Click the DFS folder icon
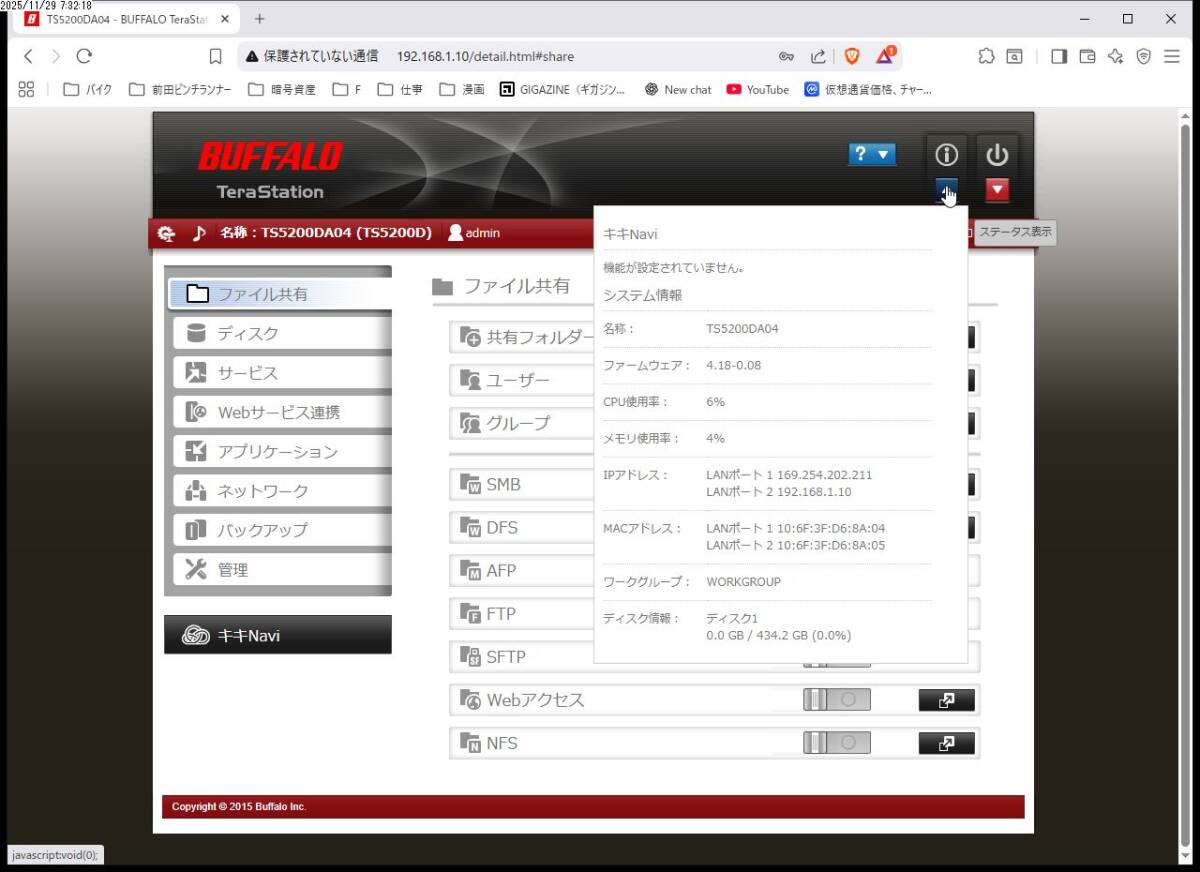 click(470, 528)
